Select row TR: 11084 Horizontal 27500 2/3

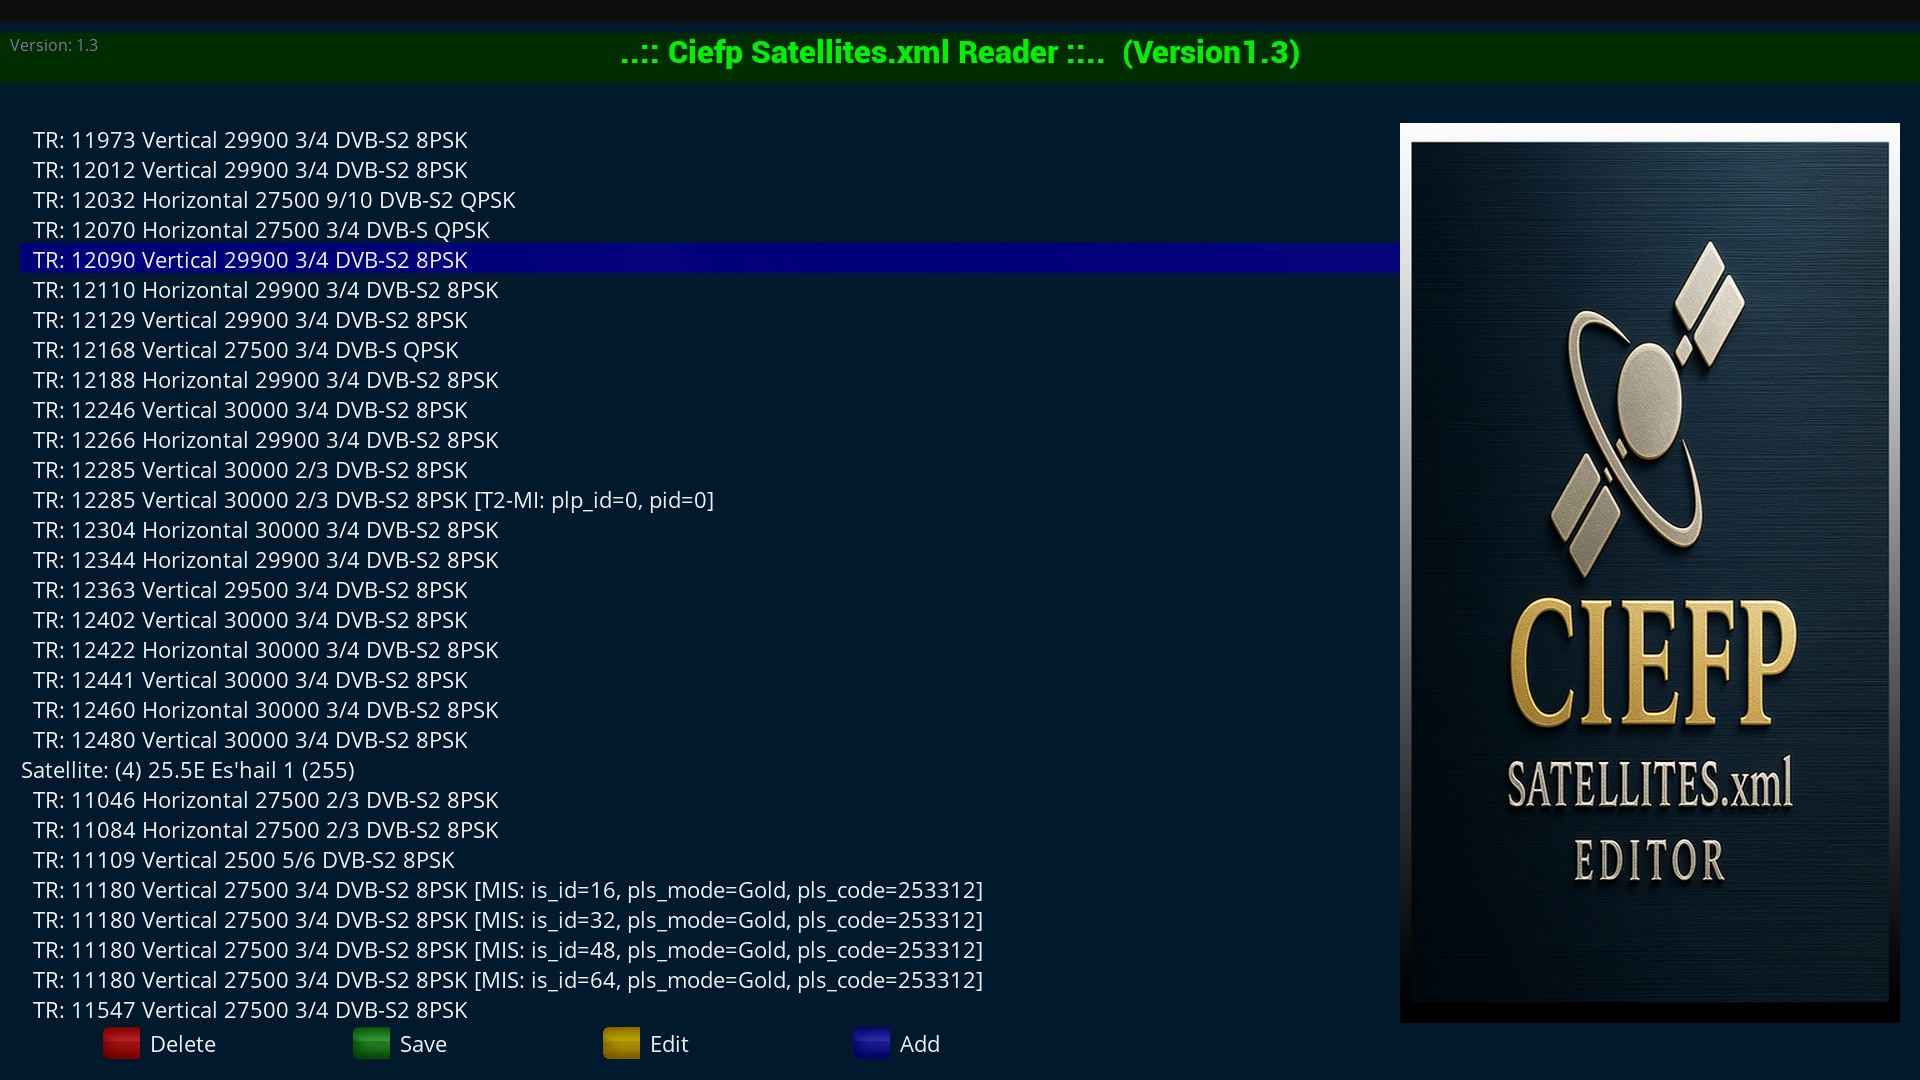click(710, 830)
